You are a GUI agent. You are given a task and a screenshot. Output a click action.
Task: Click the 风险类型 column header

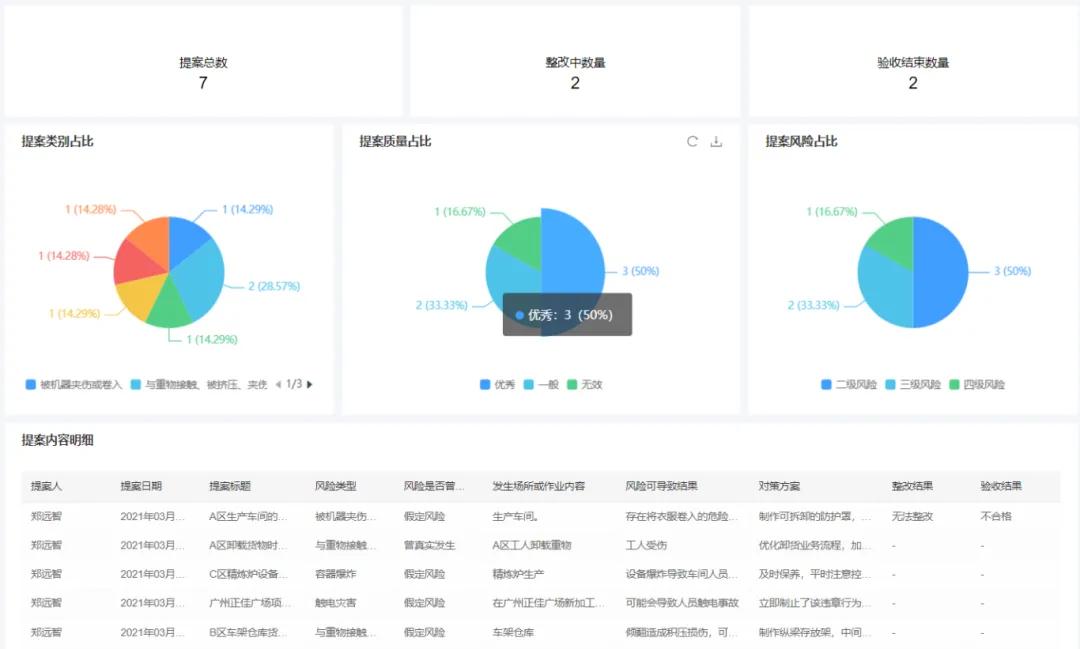335,486
